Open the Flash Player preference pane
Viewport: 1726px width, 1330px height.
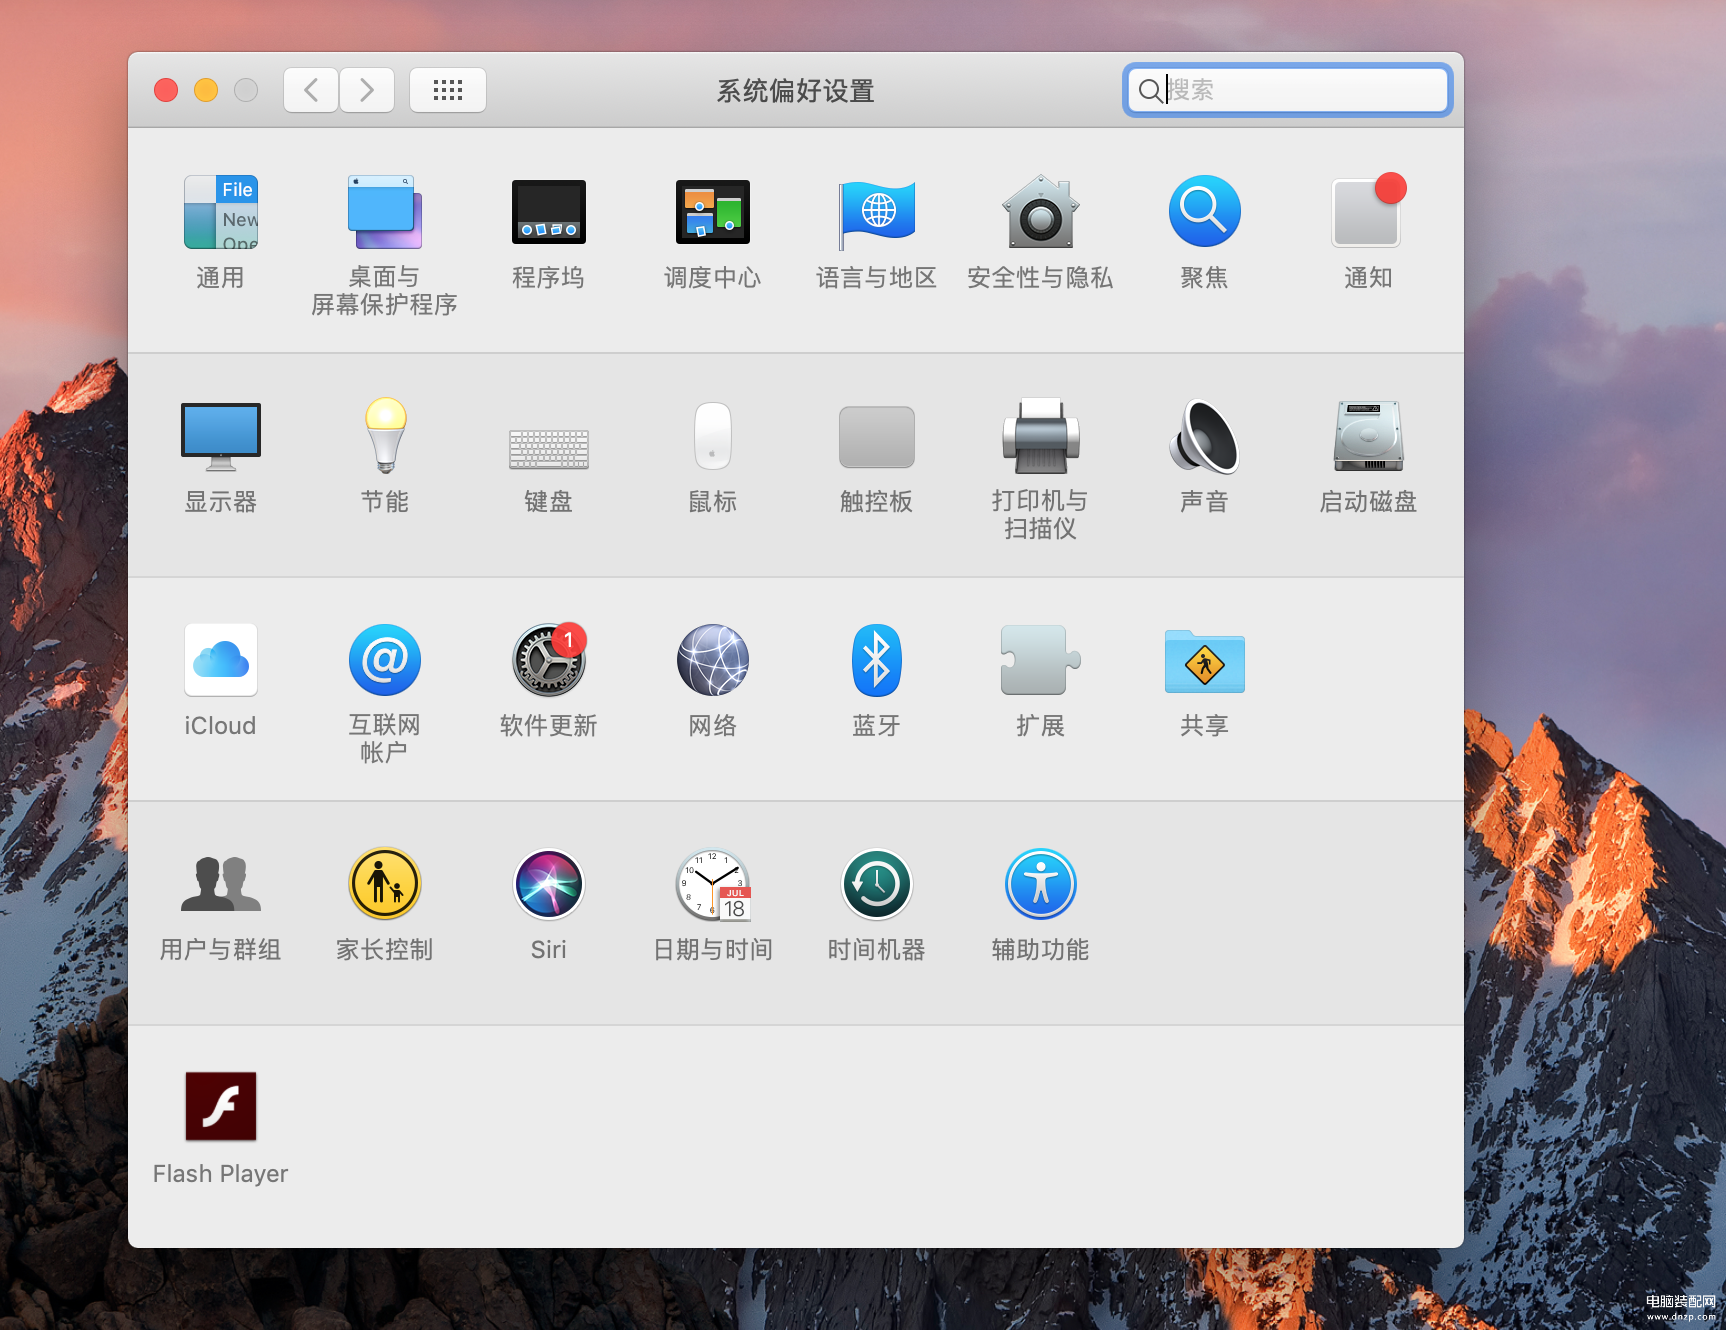pos(221,1106)
